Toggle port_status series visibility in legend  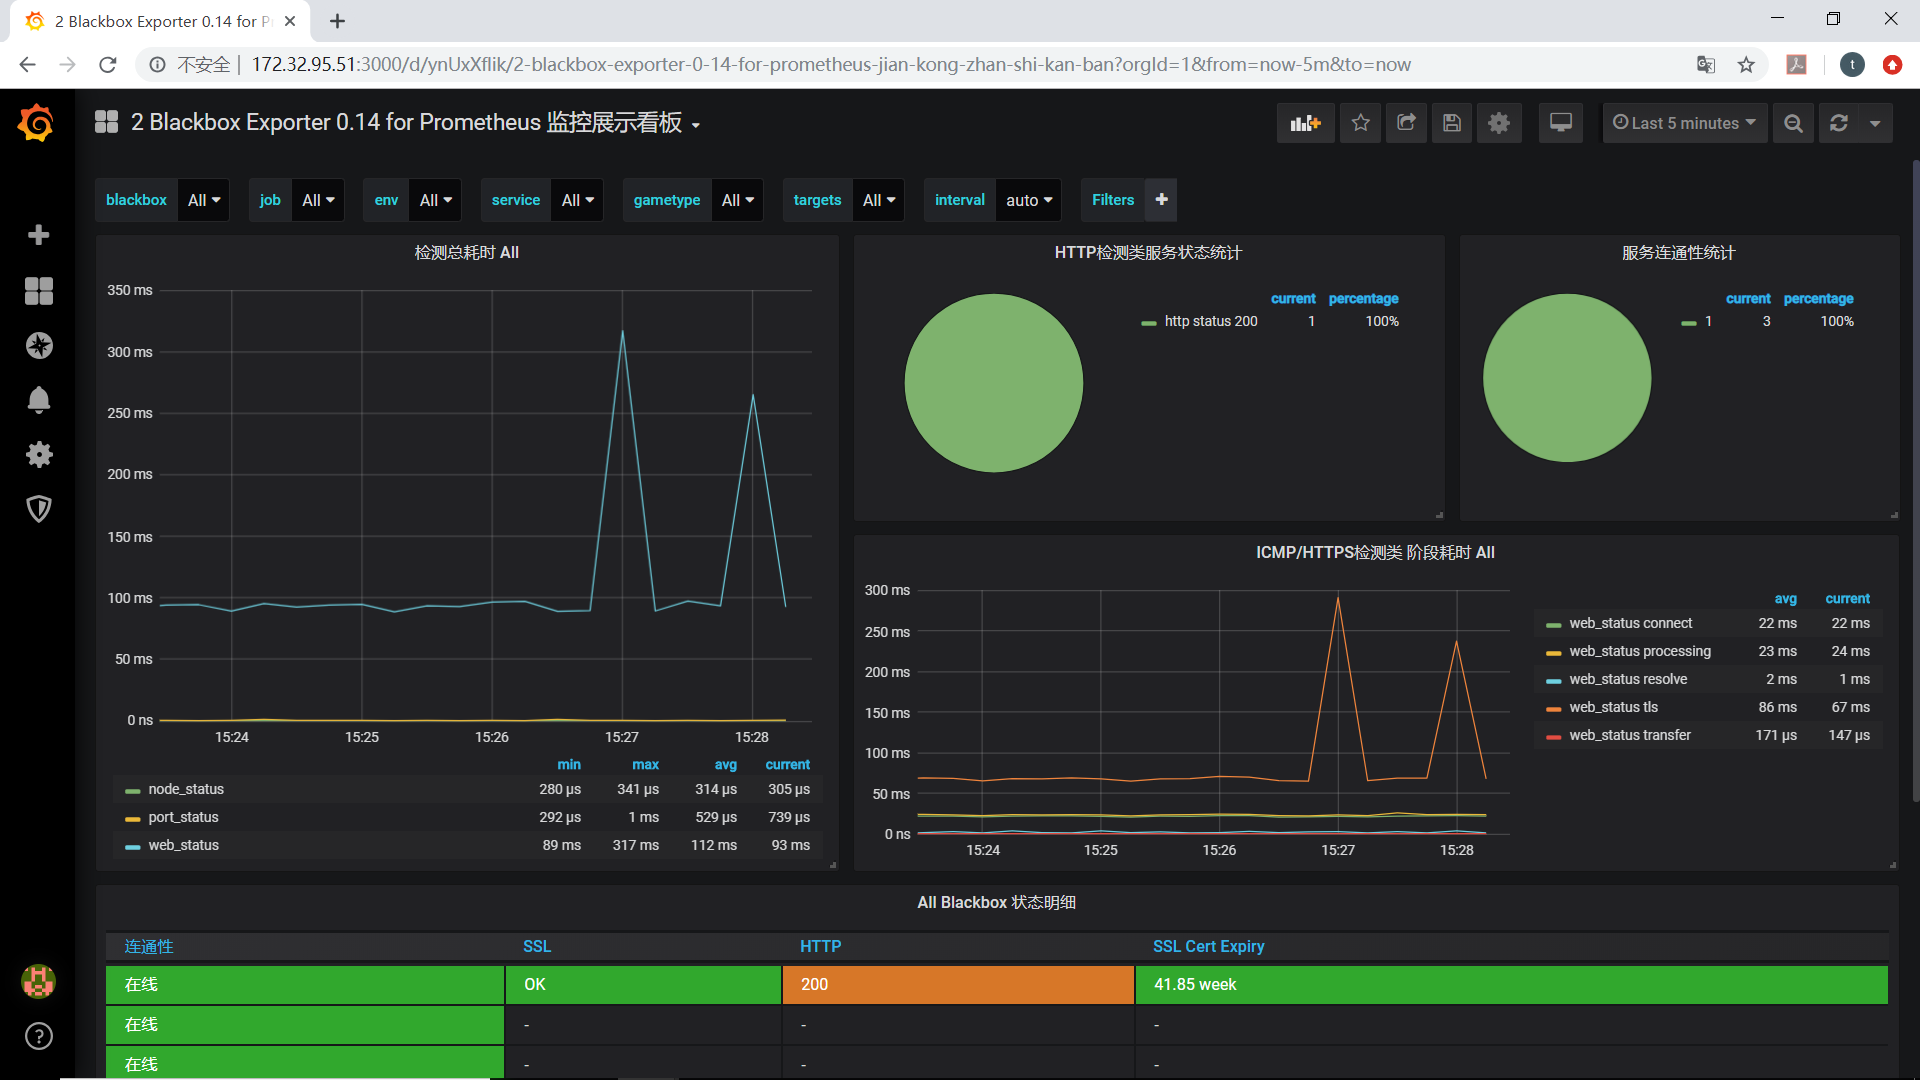pos(183,817)
